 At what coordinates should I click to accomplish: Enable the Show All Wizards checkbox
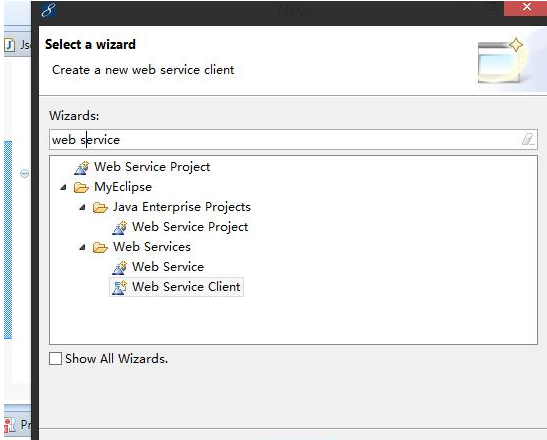(x=55, y=358)
